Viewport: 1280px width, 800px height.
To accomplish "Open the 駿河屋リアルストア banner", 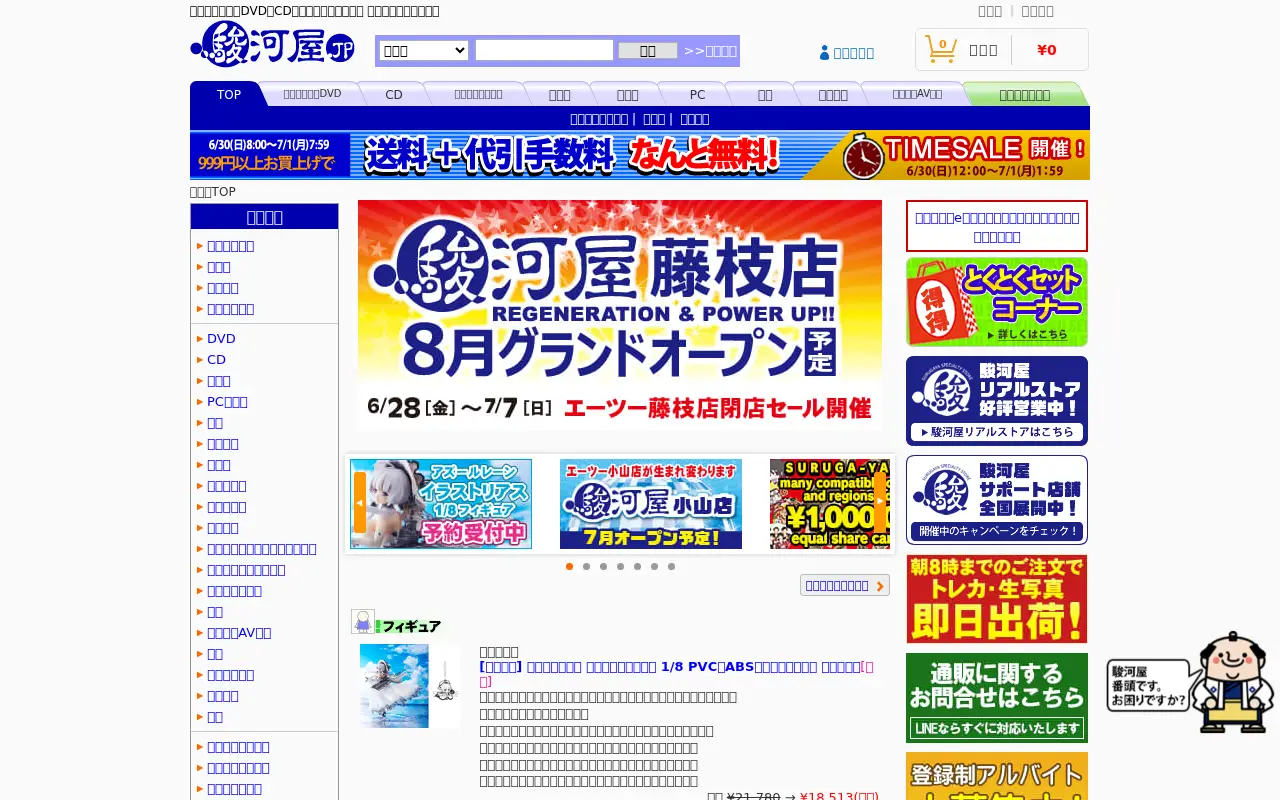I will coord(997,401).
